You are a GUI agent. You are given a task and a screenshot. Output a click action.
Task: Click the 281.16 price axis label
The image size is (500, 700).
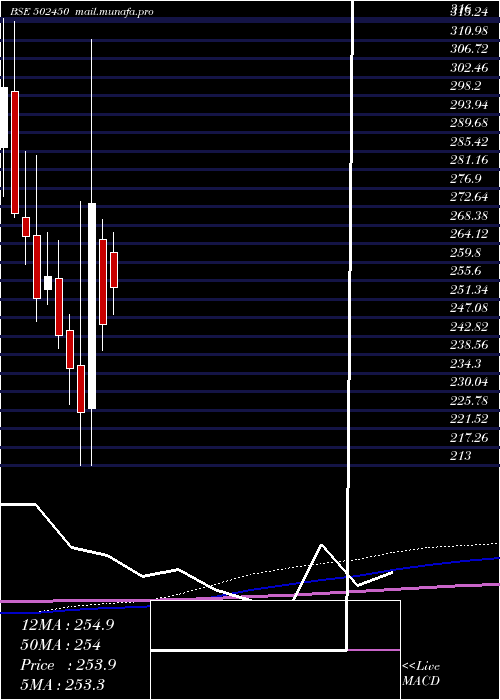(469, 160)
